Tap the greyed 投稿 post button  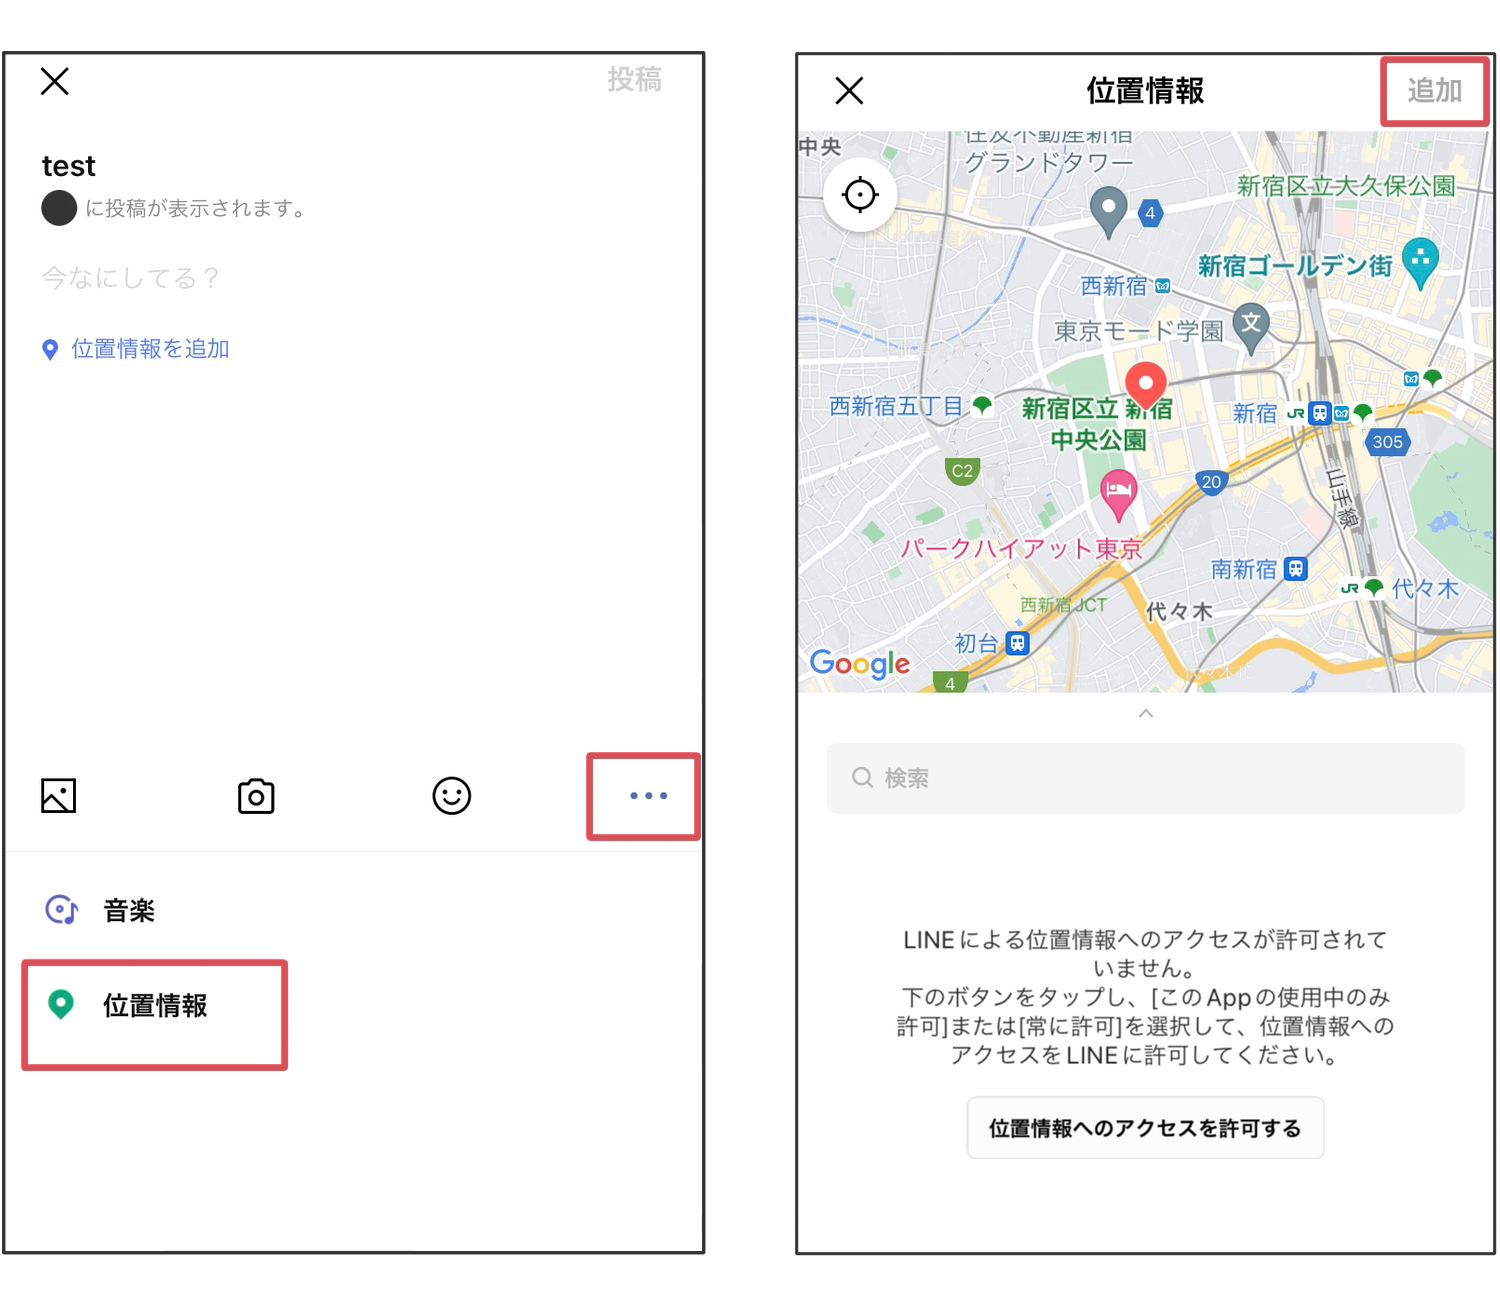[634, 79]
